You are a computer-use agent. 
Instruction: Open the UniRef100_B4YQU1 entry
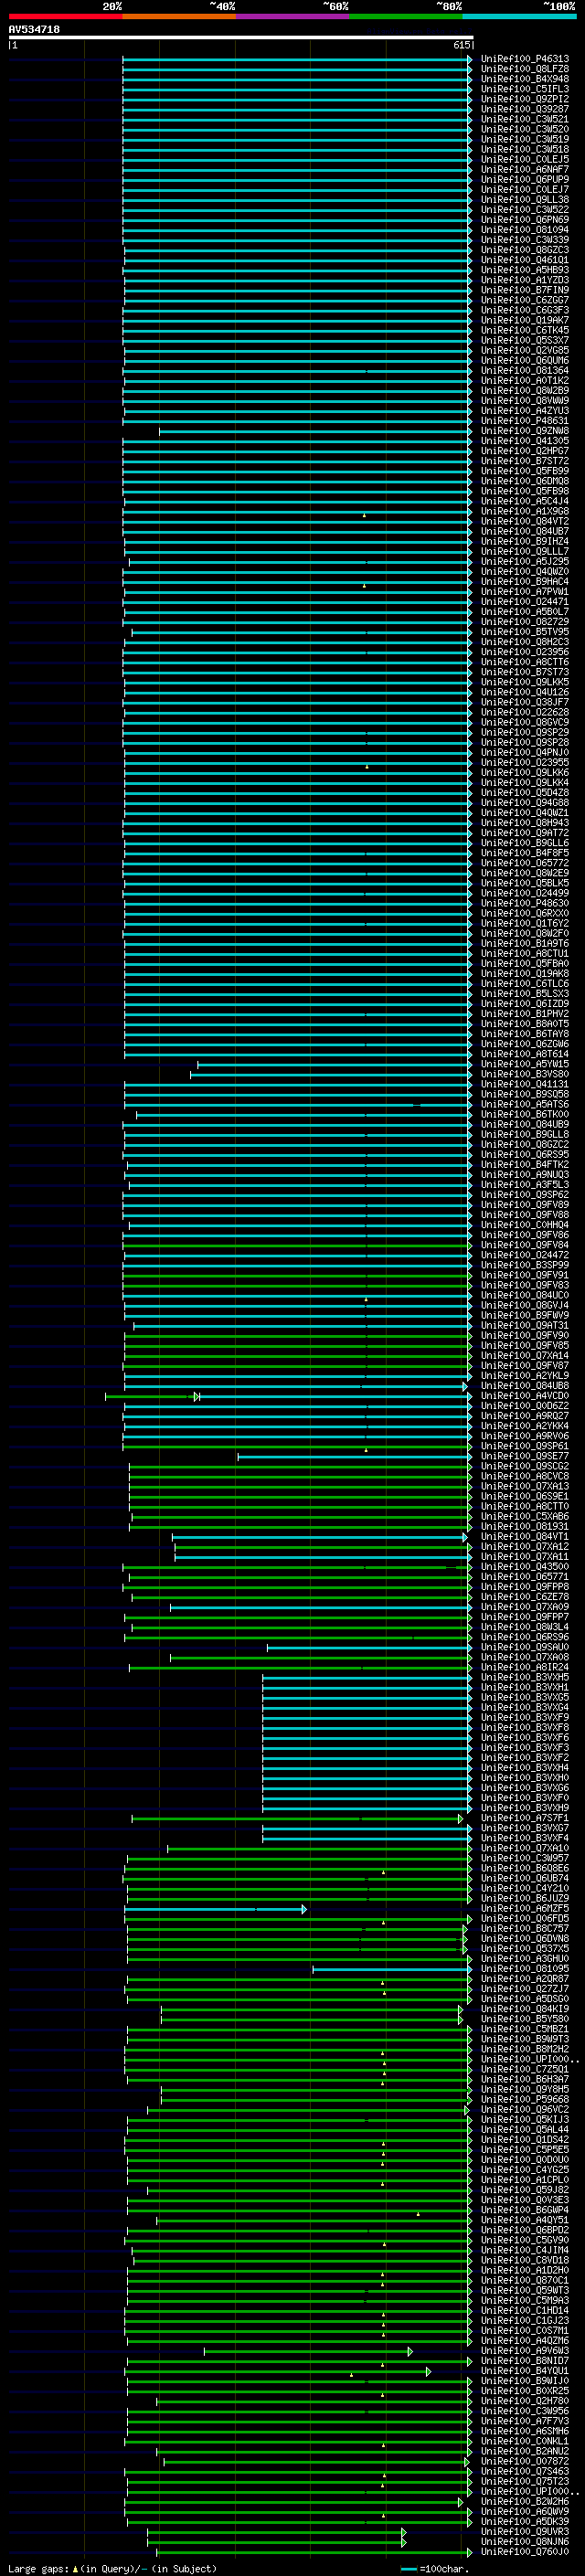click(x=525, y=2372)
